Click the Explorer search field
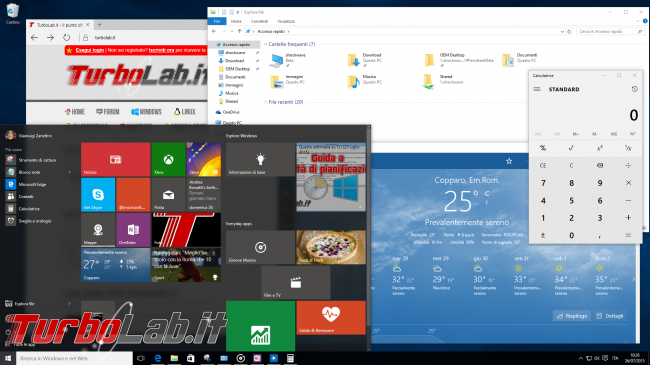This screenshot has height=365, width=650. (x=610, y=32)
